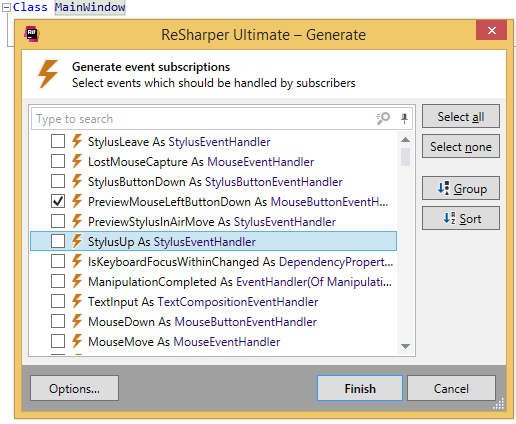
Task: Select ManipulationCompleted row text
Action: [240, 282]
